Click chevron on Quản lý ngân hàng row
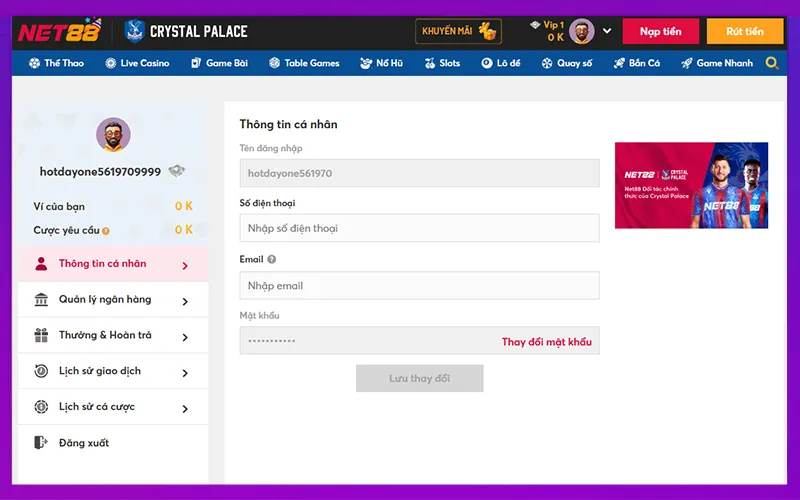This screenshot has width=800, height=500. tap(185, 302)
